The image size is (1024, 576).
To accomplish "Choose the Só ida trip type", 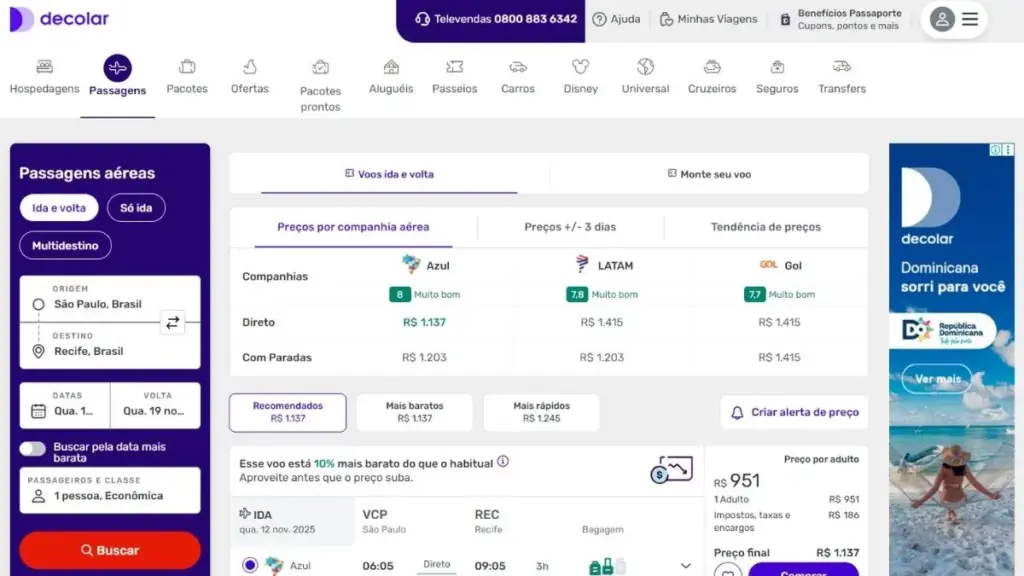I will [136, 208].
